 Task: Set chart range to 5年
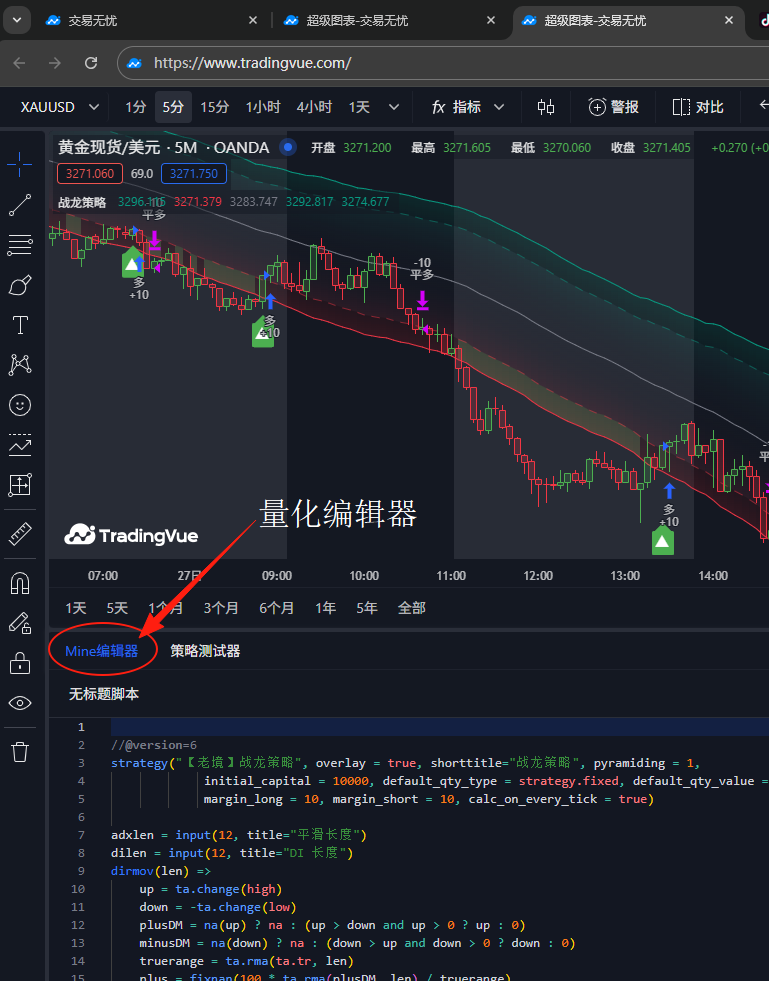pos(367,607)
